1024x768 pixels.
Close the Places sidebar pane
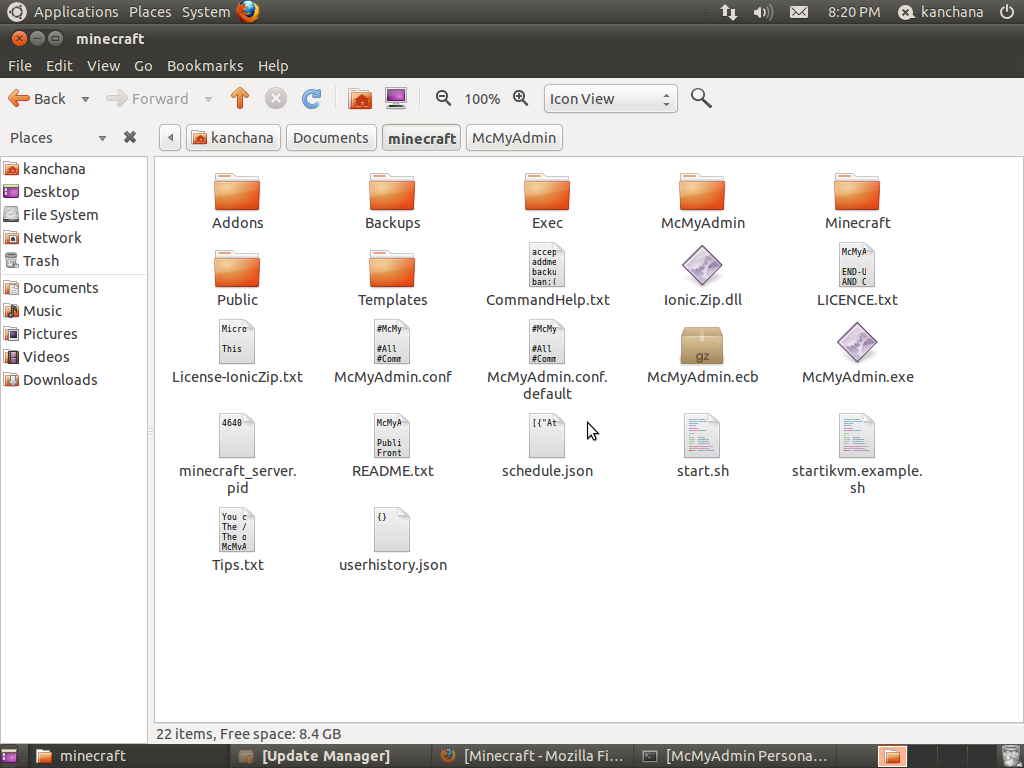point(130,137)
